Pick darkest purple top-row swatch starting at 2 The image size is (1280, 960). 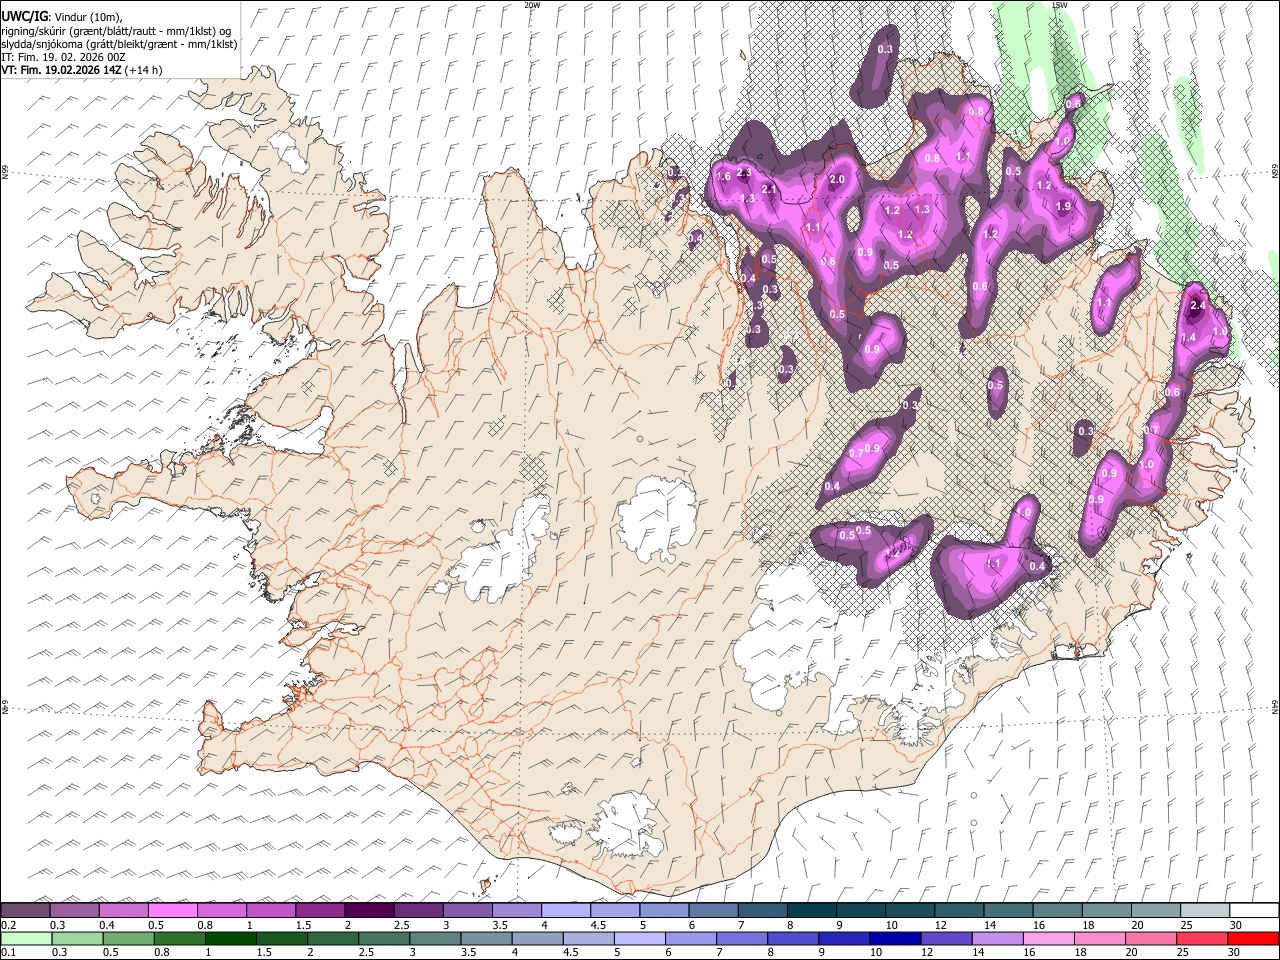368,910
